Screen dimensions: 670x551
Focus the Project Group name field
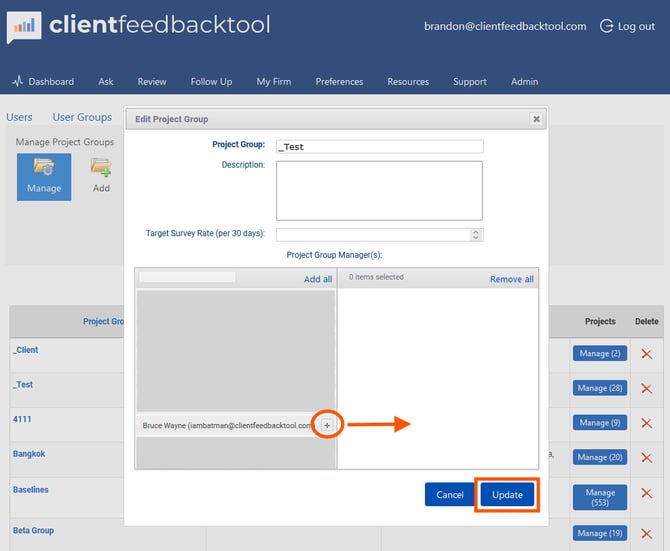[x=379, y=147]
